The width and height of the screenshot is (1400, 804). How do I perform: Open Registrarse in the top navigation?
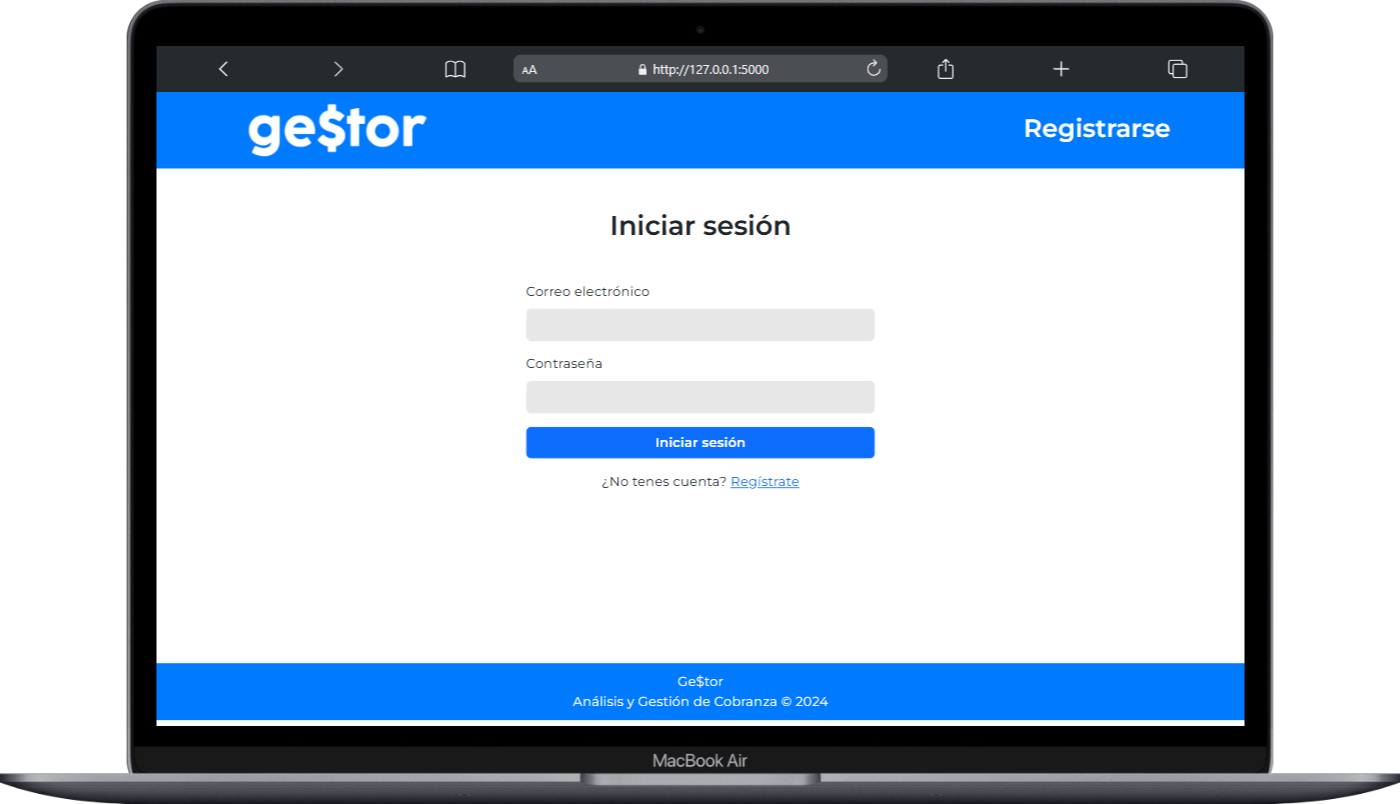pyautogui.click(x=1096, y=129)
